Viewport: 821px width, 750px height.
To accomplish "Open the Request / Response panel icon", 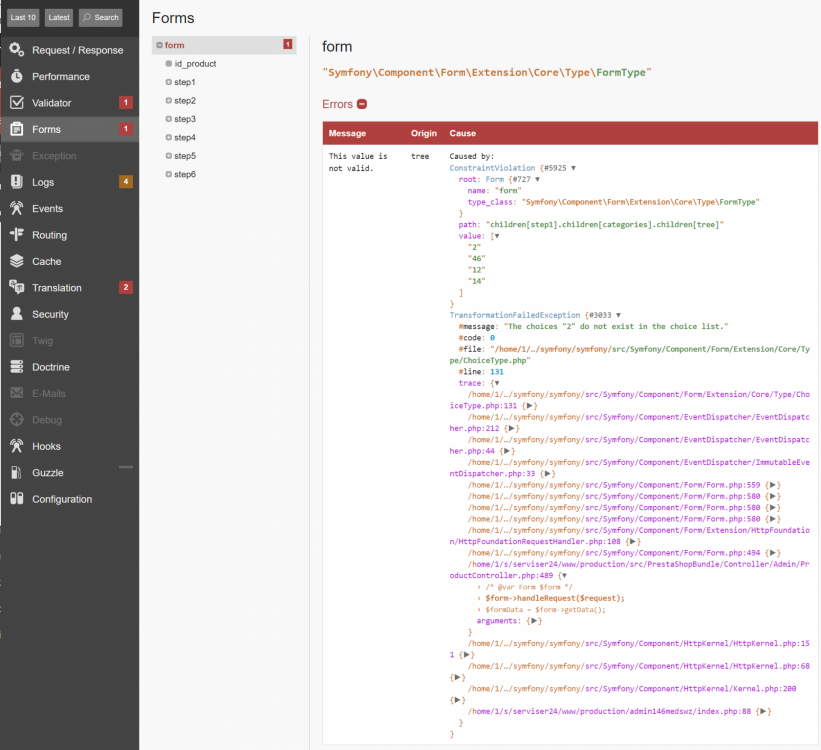I will coord(17,50).
